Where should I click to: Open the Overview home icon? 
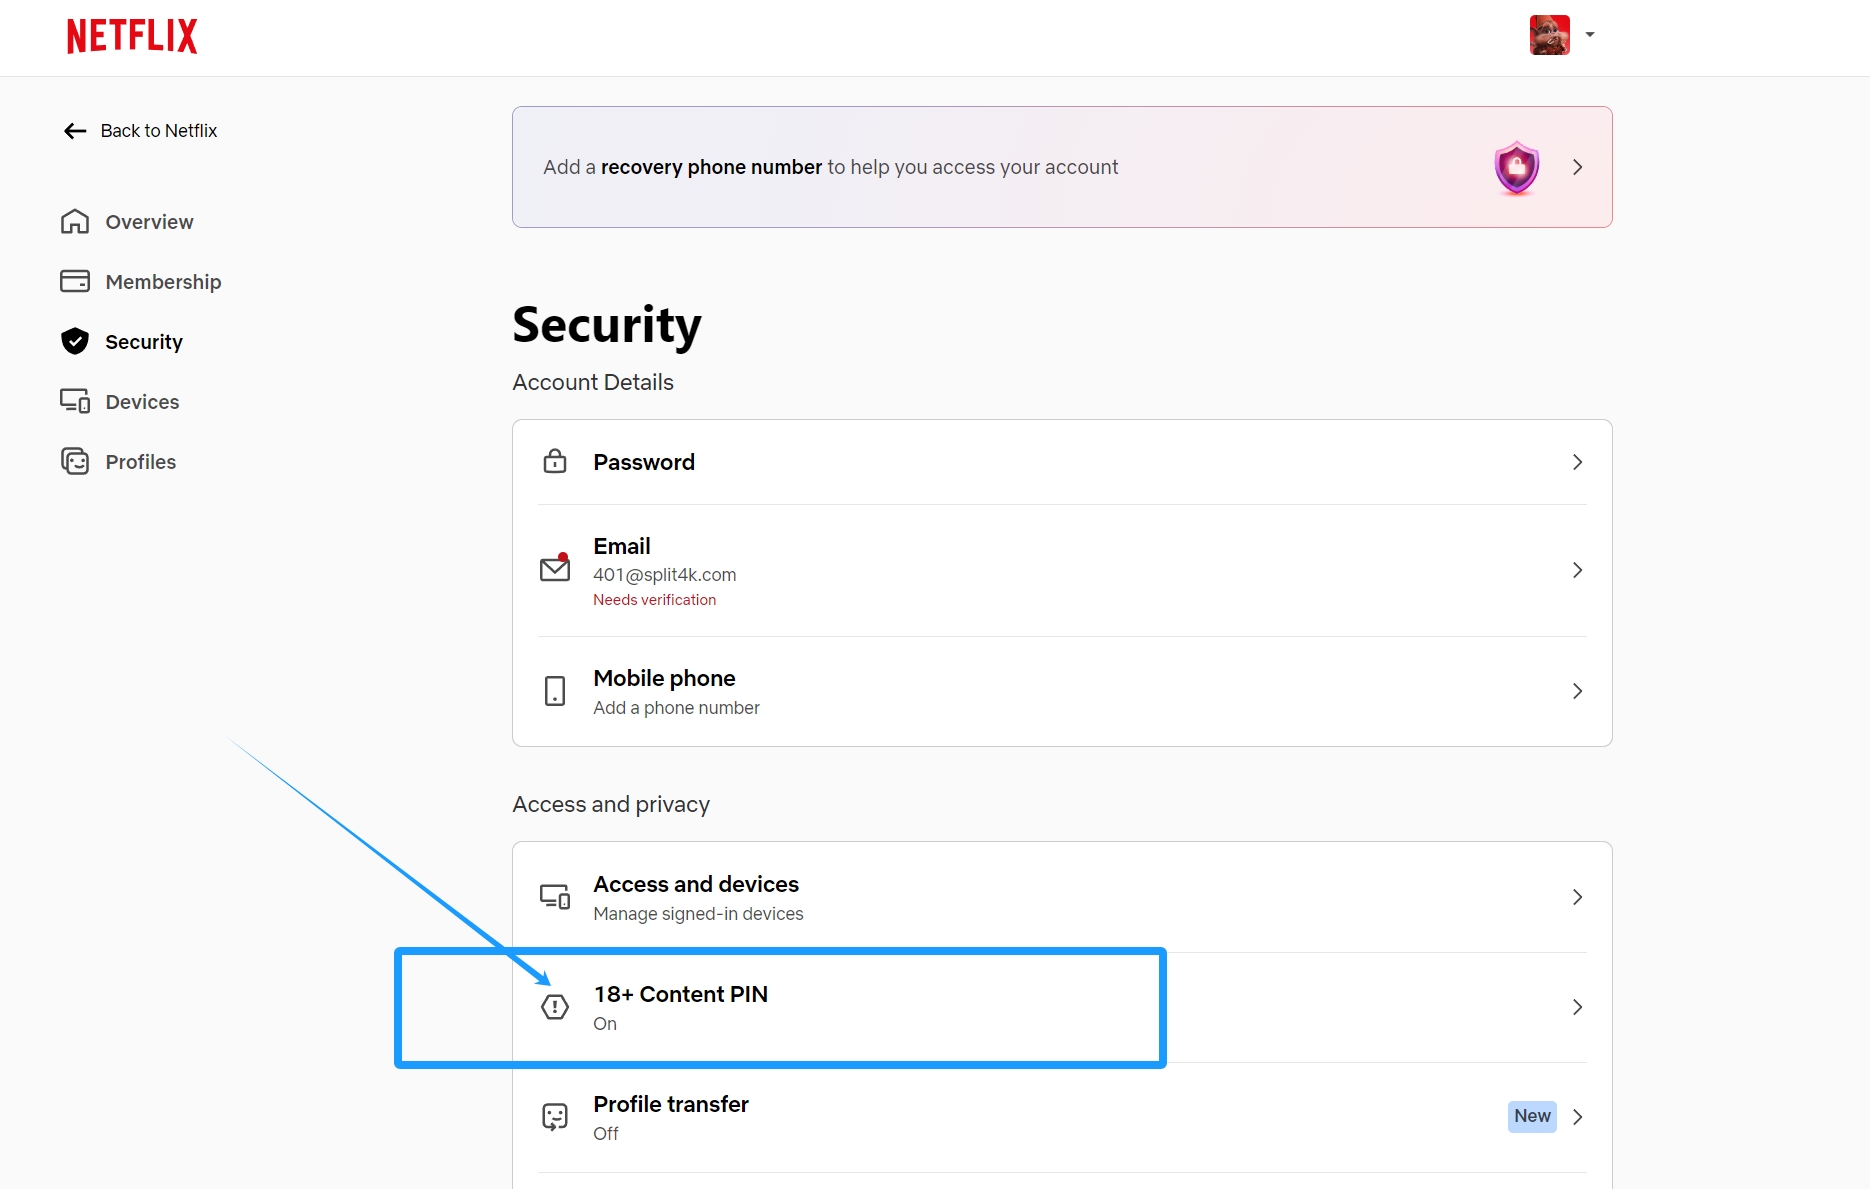[x=75, y=221]
